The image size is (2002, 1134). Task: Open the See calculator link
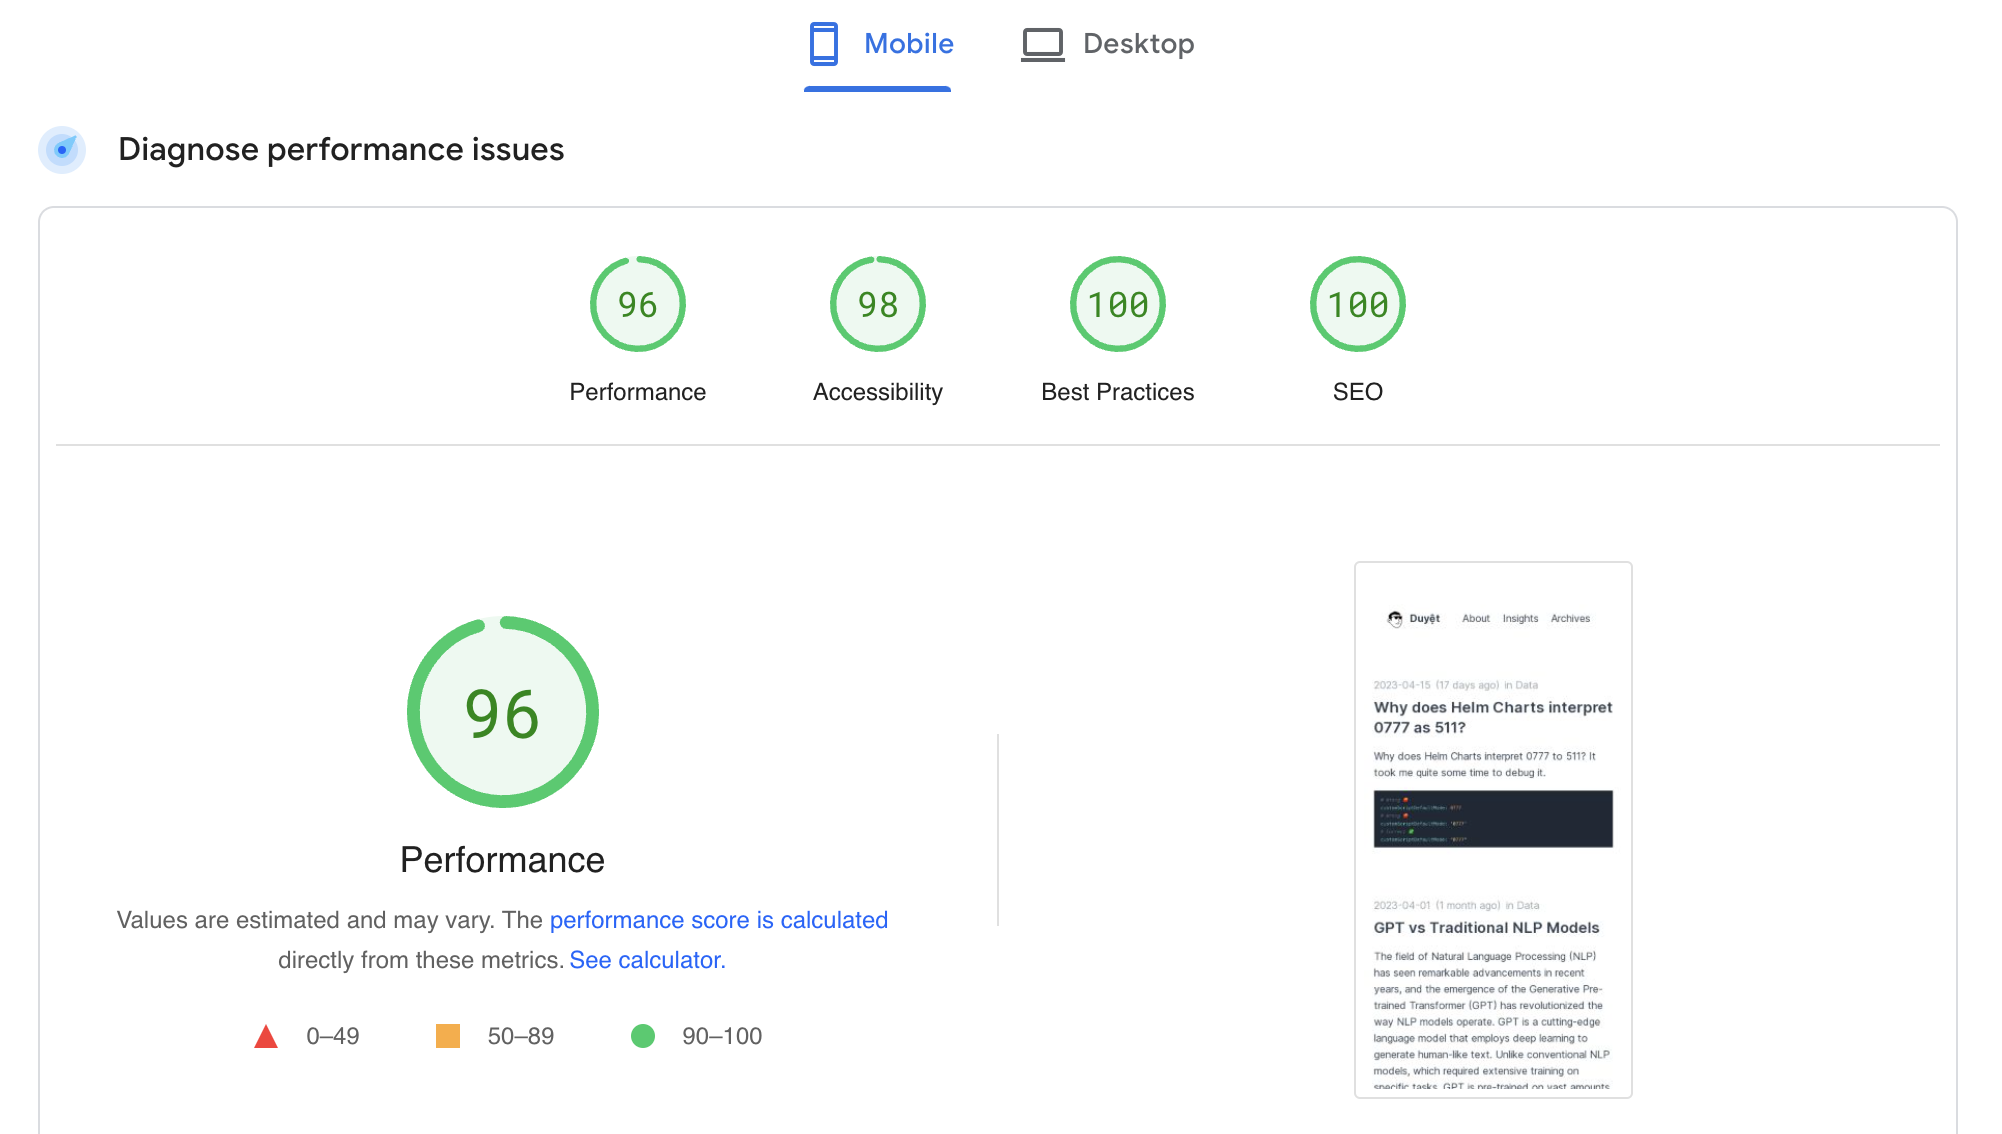point(647,960)
